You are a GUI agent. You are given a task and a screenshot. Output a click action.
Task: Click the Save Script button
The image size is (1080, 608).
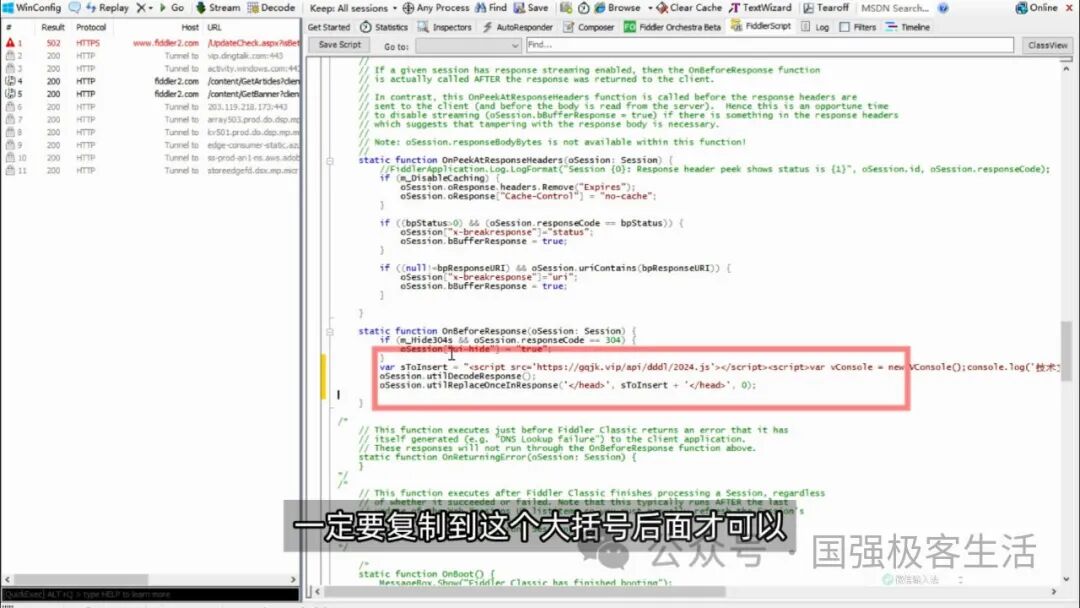click(340, 45)
